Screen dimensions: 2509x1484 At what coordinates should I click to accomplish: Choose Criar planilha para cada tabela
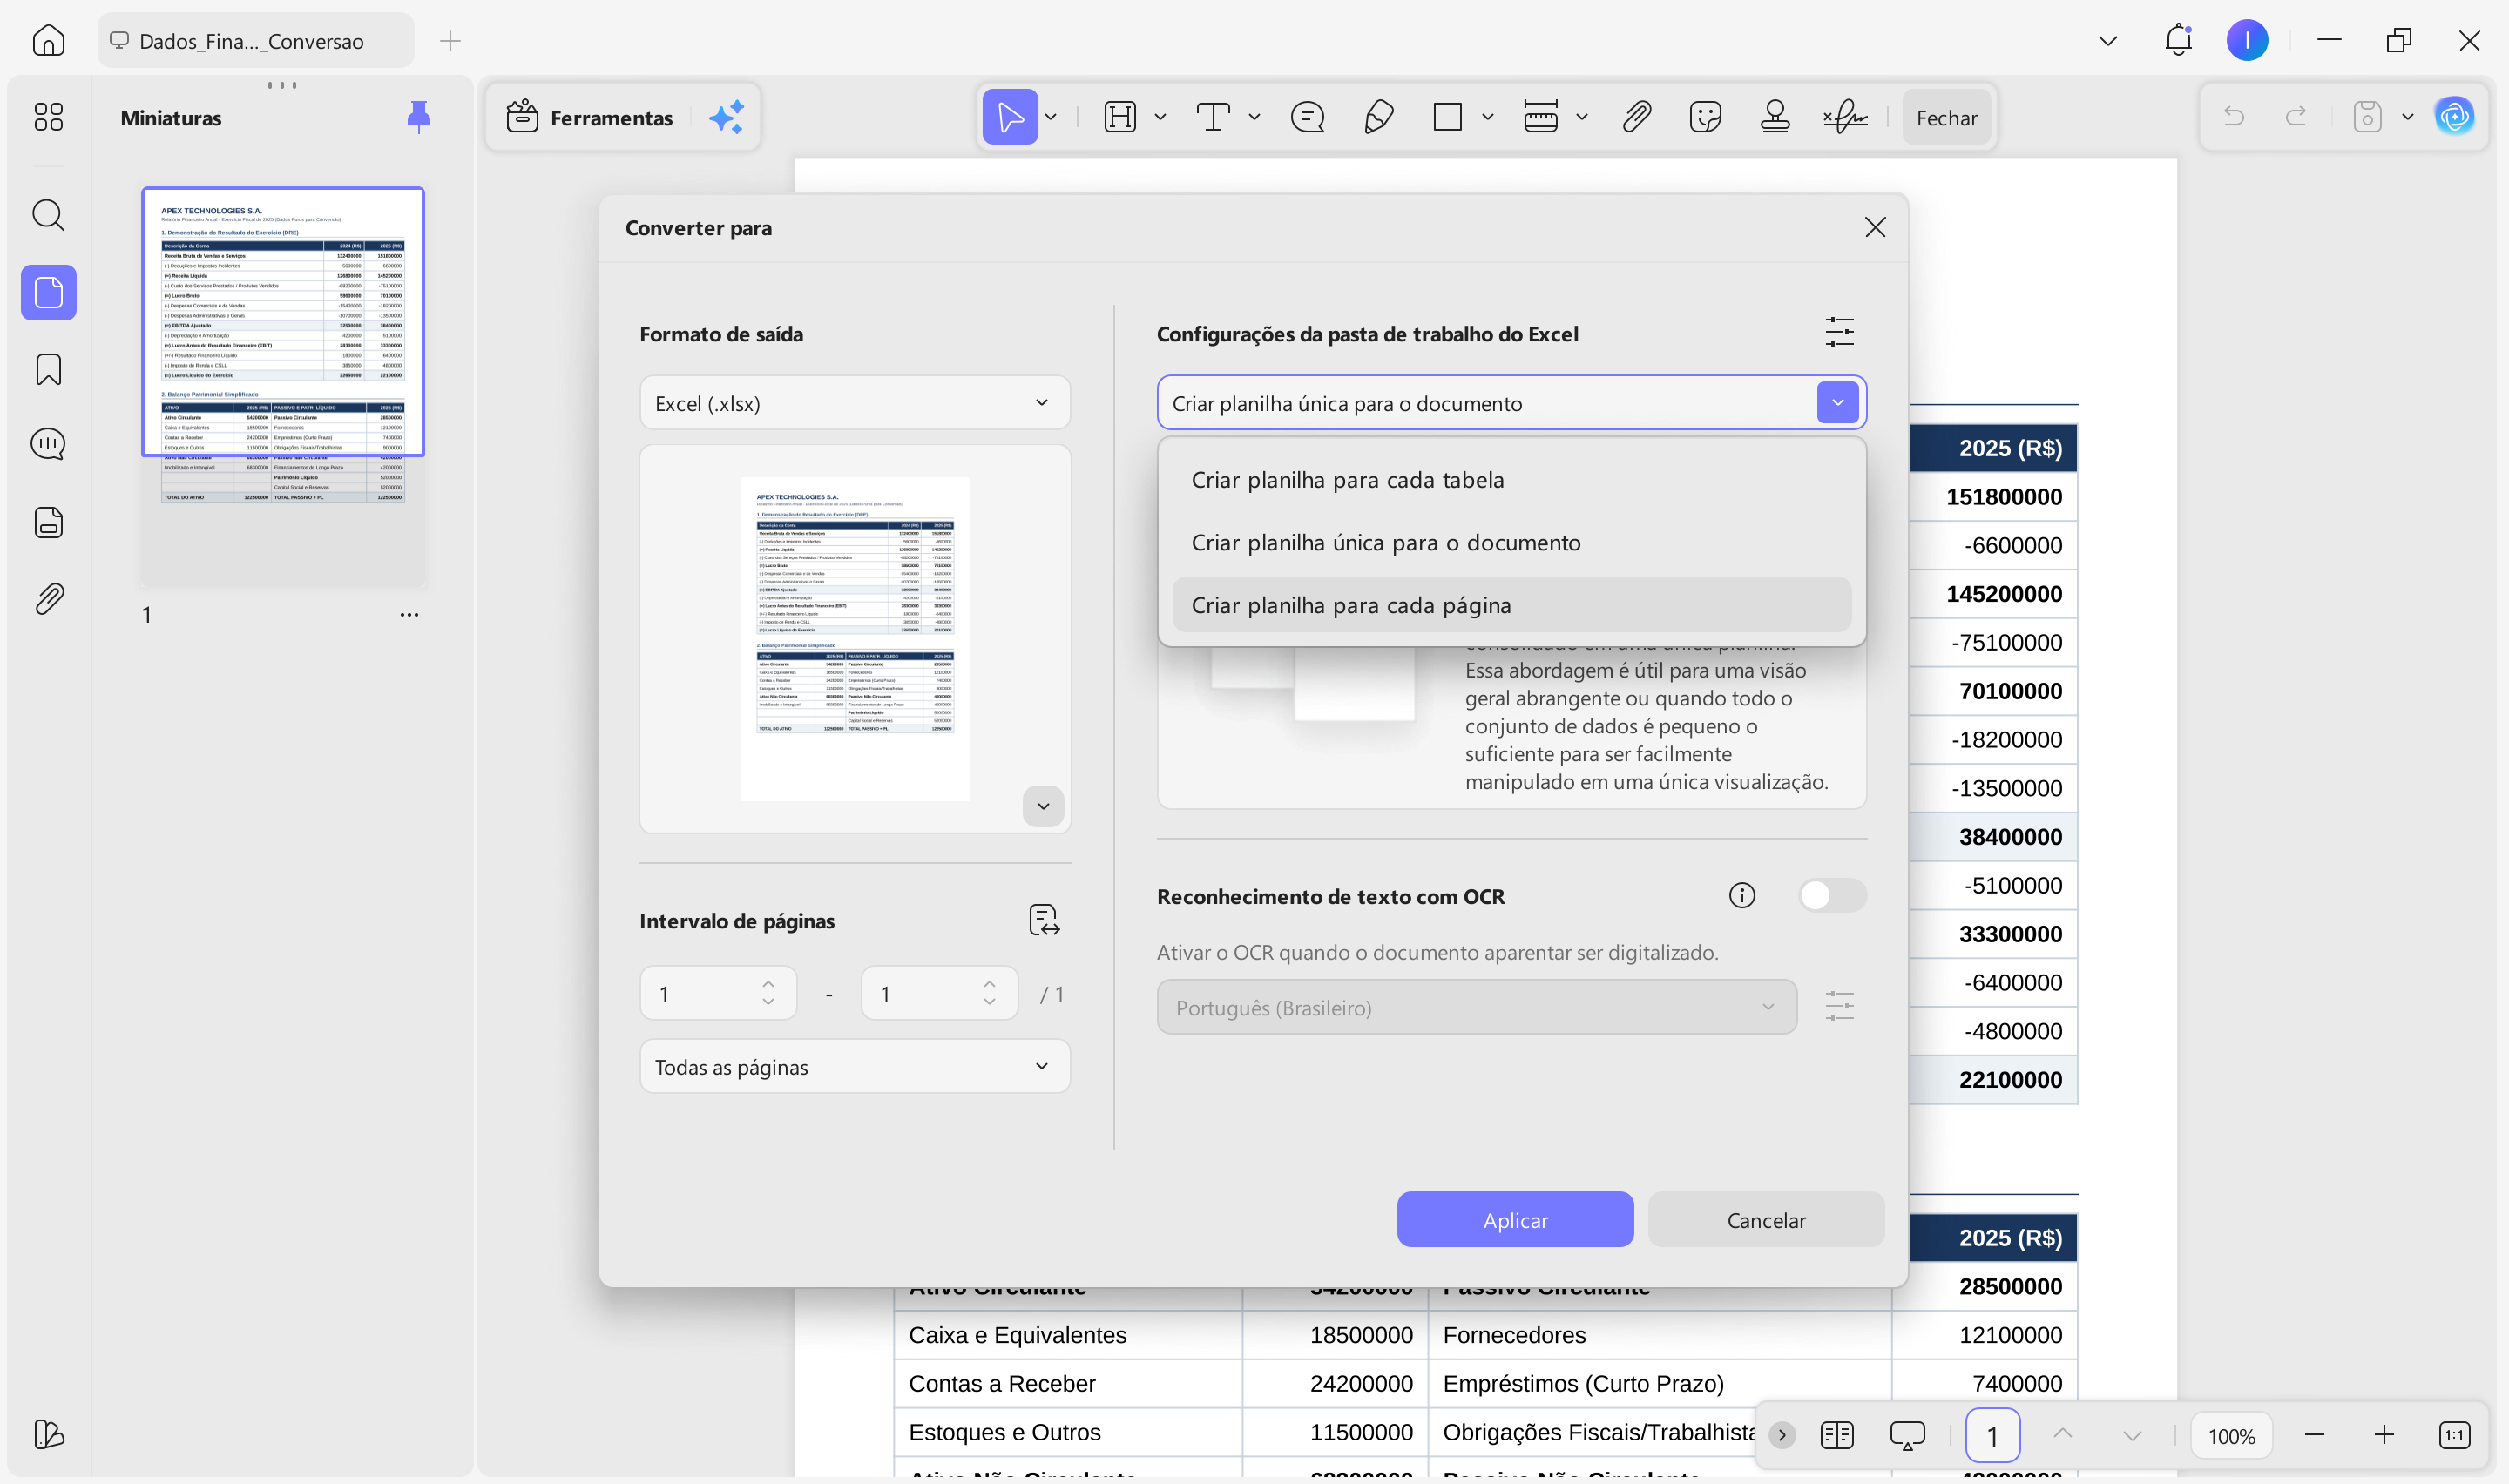coord(1511,480)
